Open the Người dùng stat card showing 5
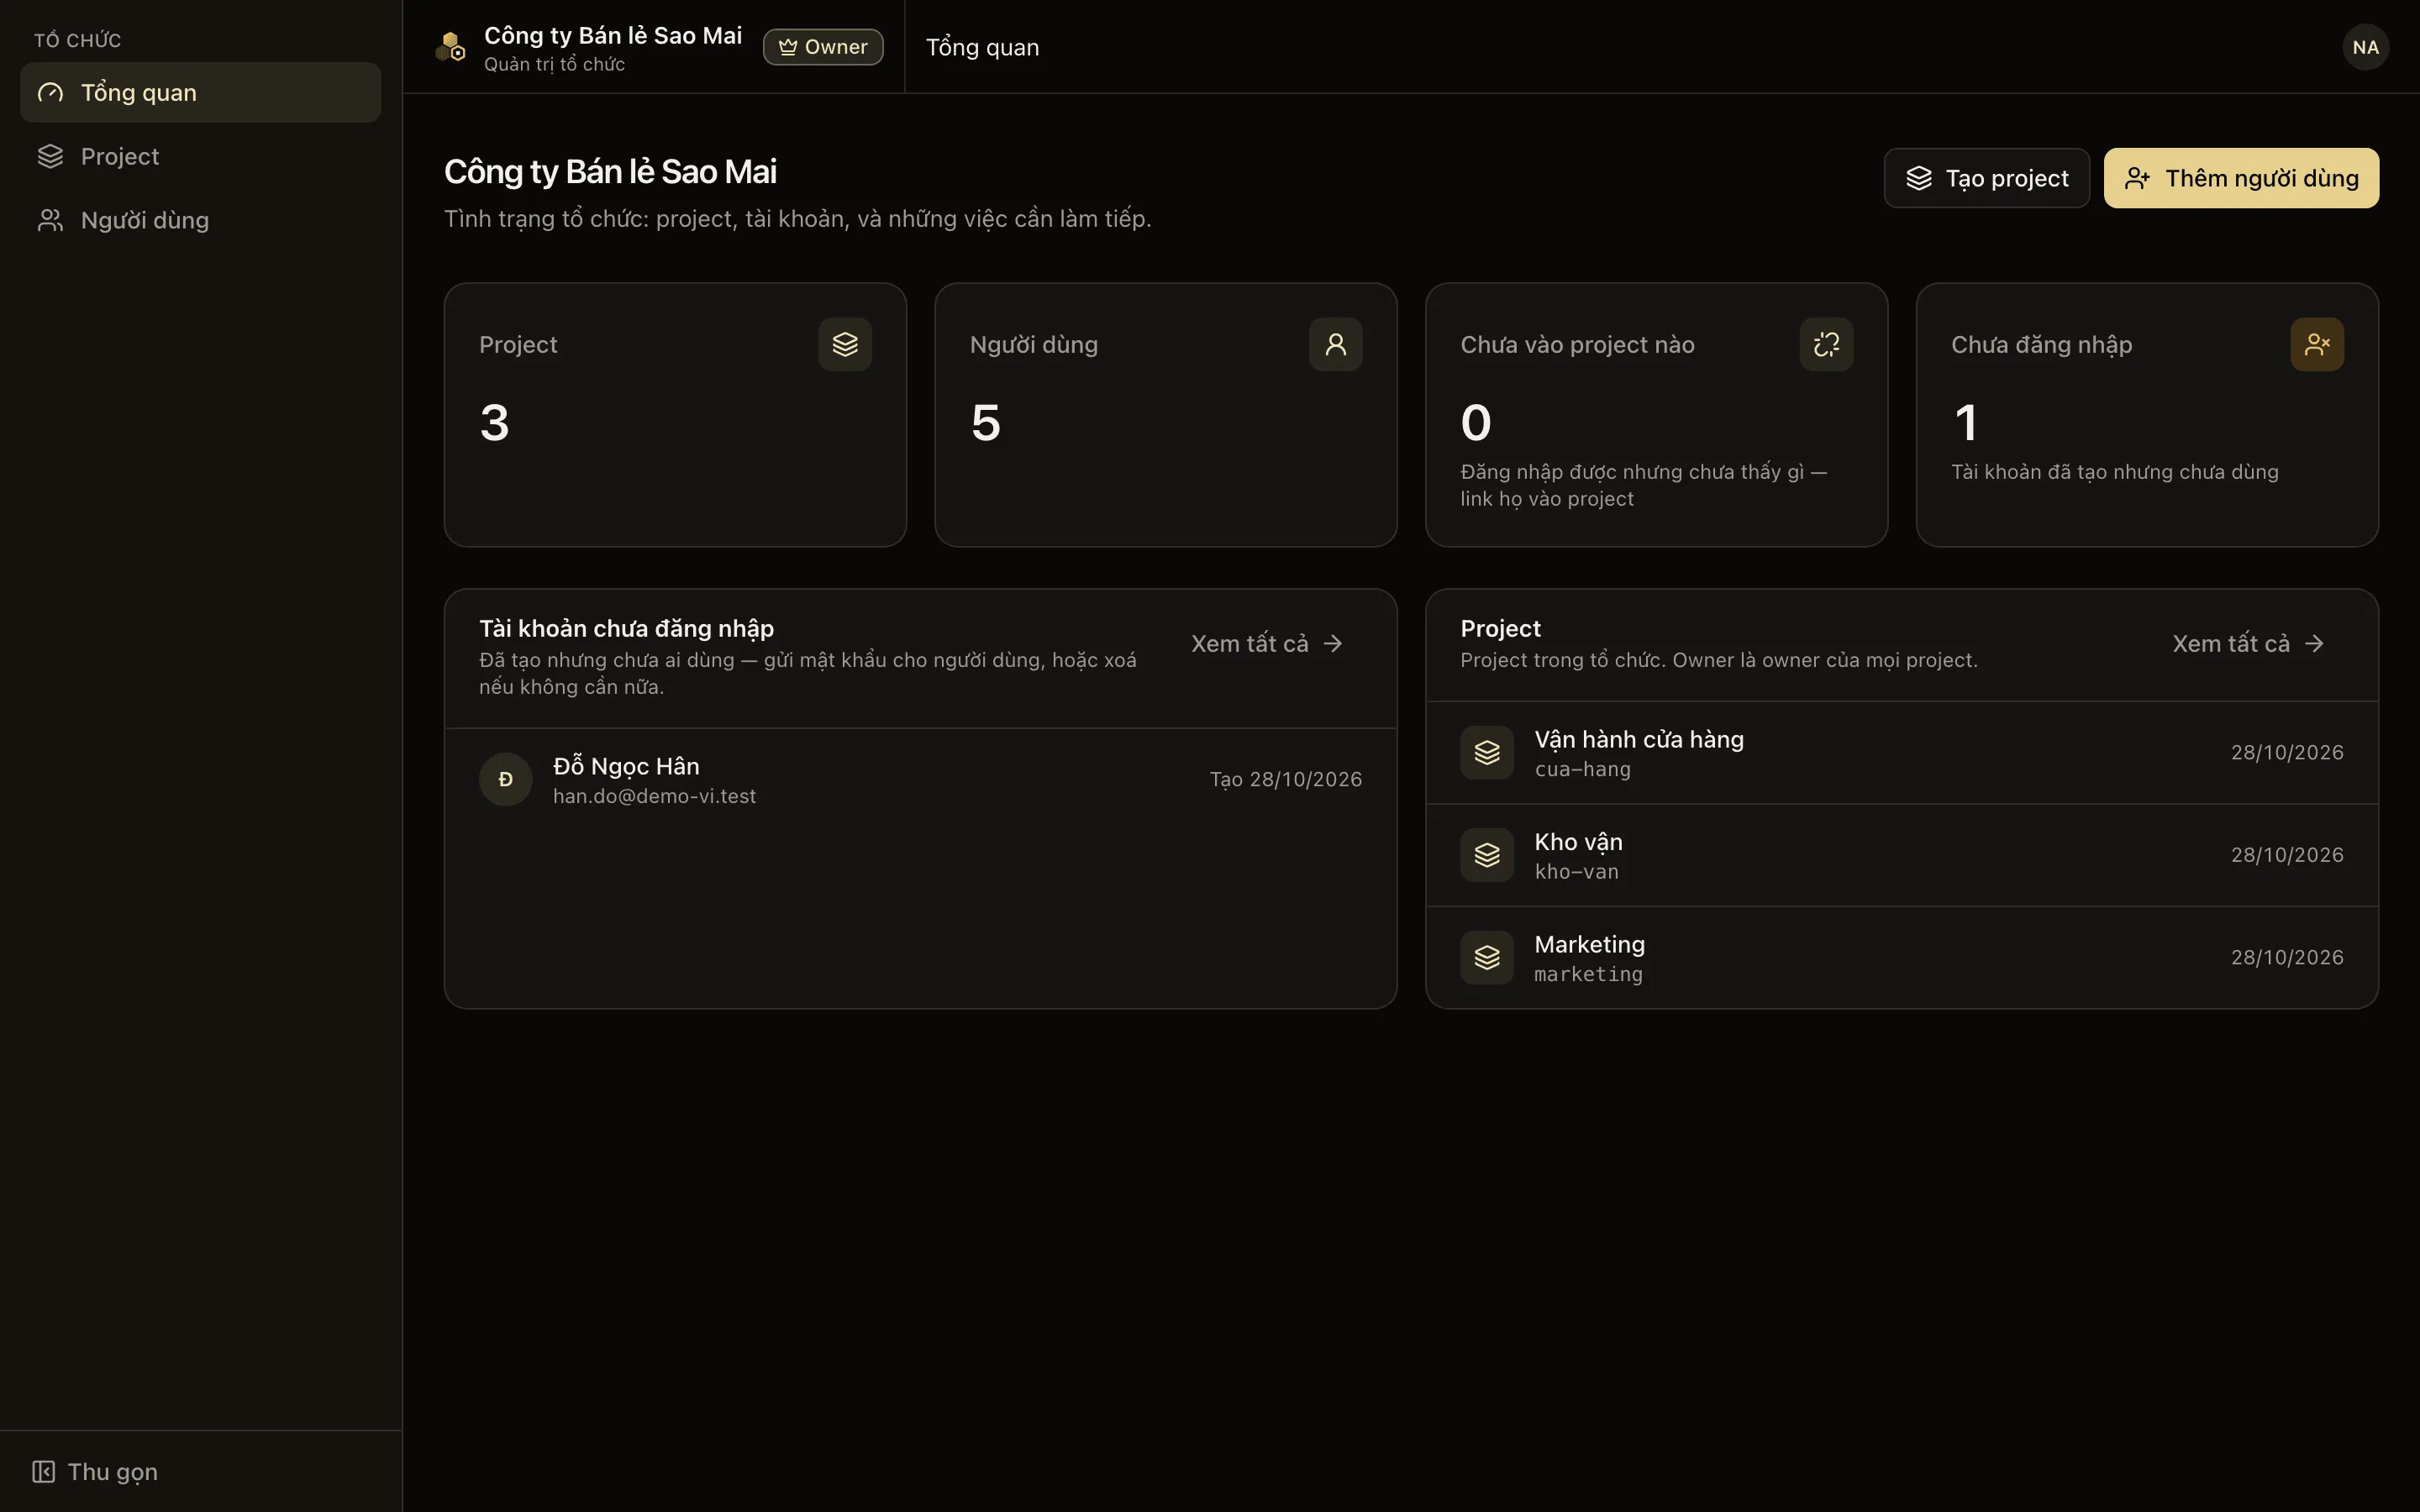Screen dimensions: 2420x1512 1166,415
